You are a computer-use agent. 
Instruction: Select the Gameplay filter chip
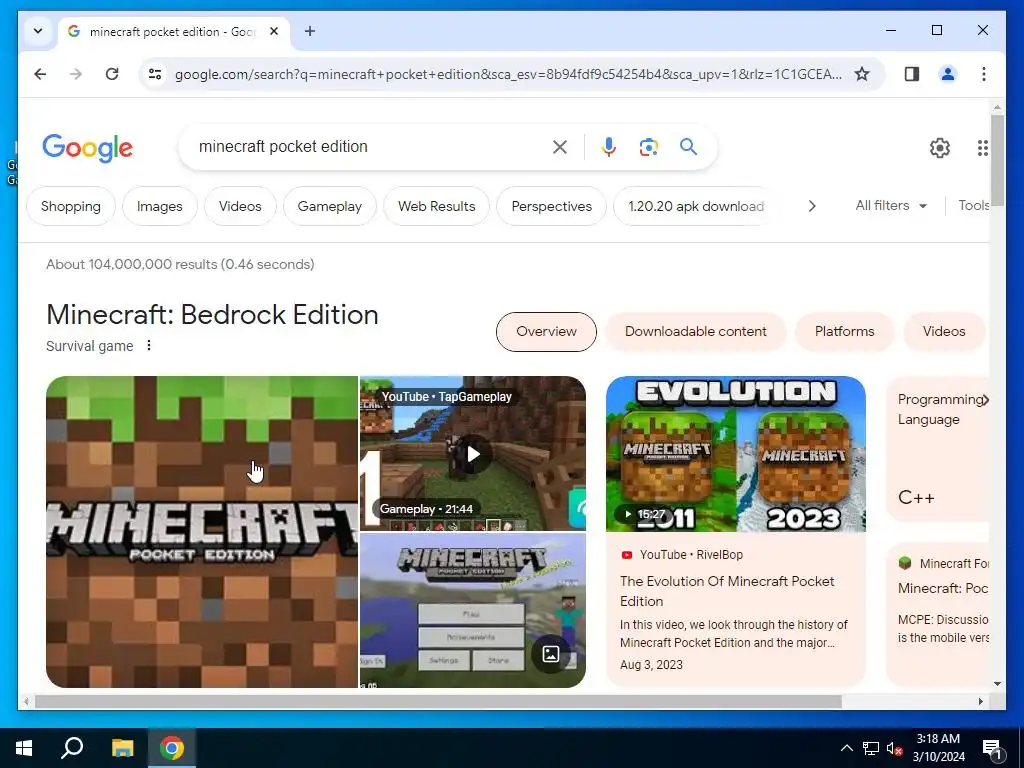click(x=329, y=206)
